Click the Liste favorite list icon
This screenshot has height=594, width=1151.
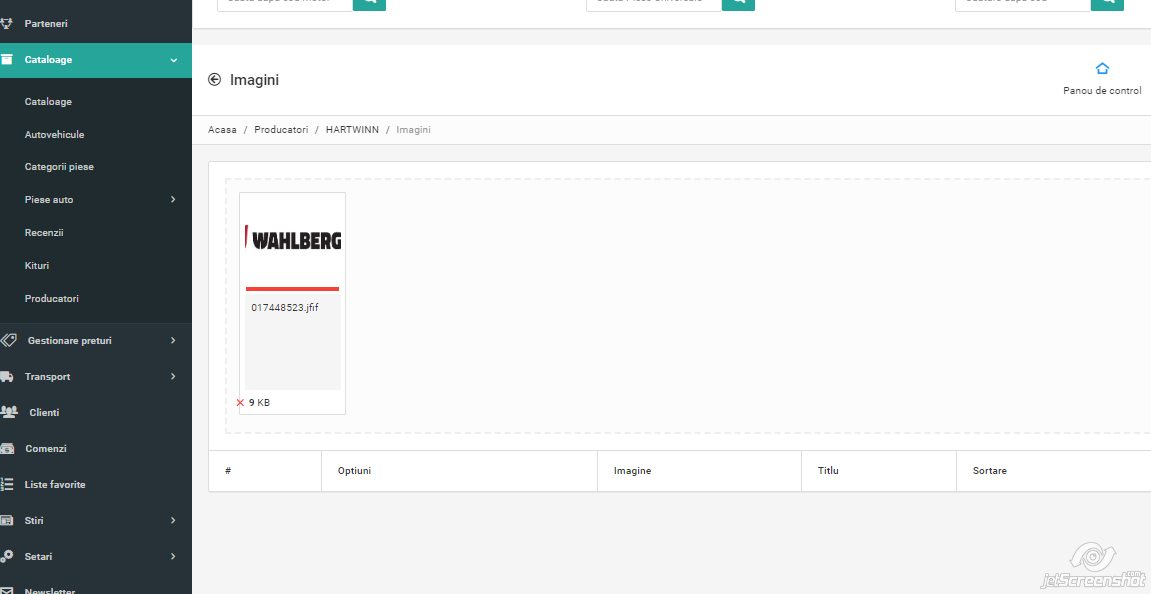click(x=7, y=484)
